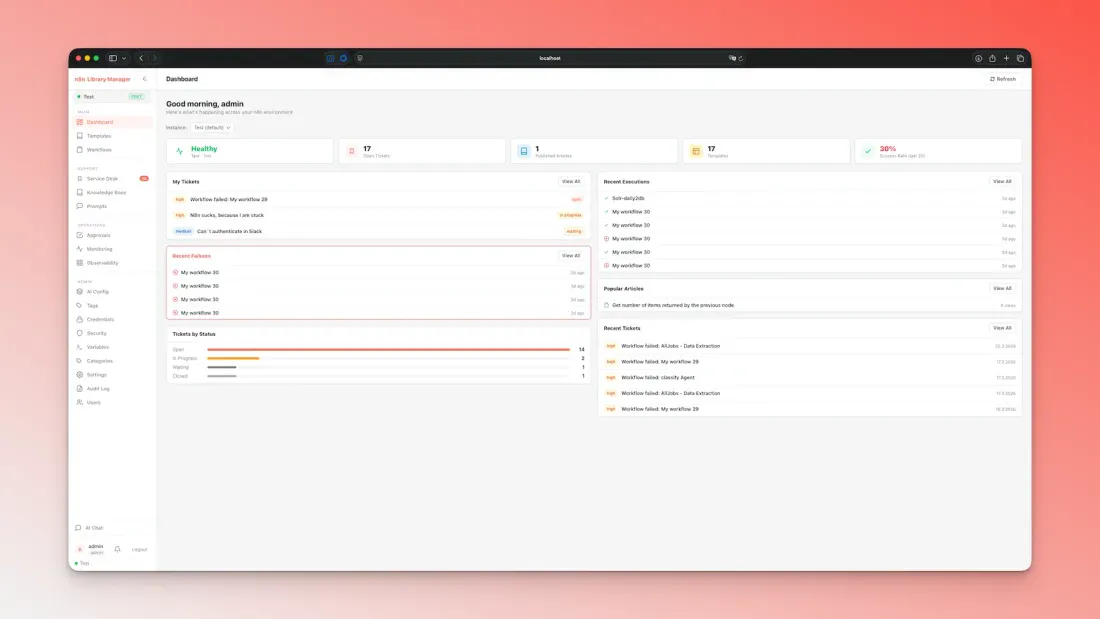Image resolution: width=1100 pixels, height=619 pixels.
Task: Expand the Safari sidebar options chevron
Action: (123, 58)
